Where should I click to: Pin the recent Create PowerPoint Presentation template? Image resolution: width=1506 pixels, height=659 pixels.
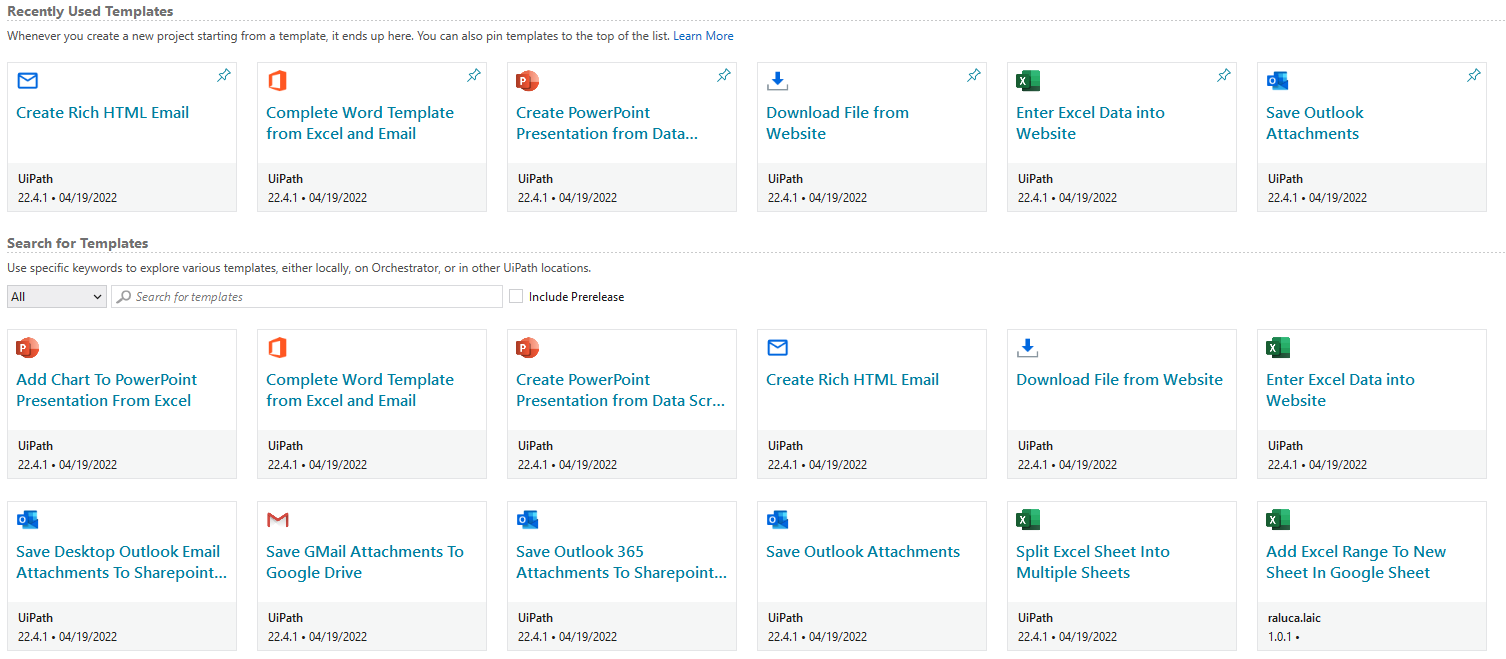723,76
